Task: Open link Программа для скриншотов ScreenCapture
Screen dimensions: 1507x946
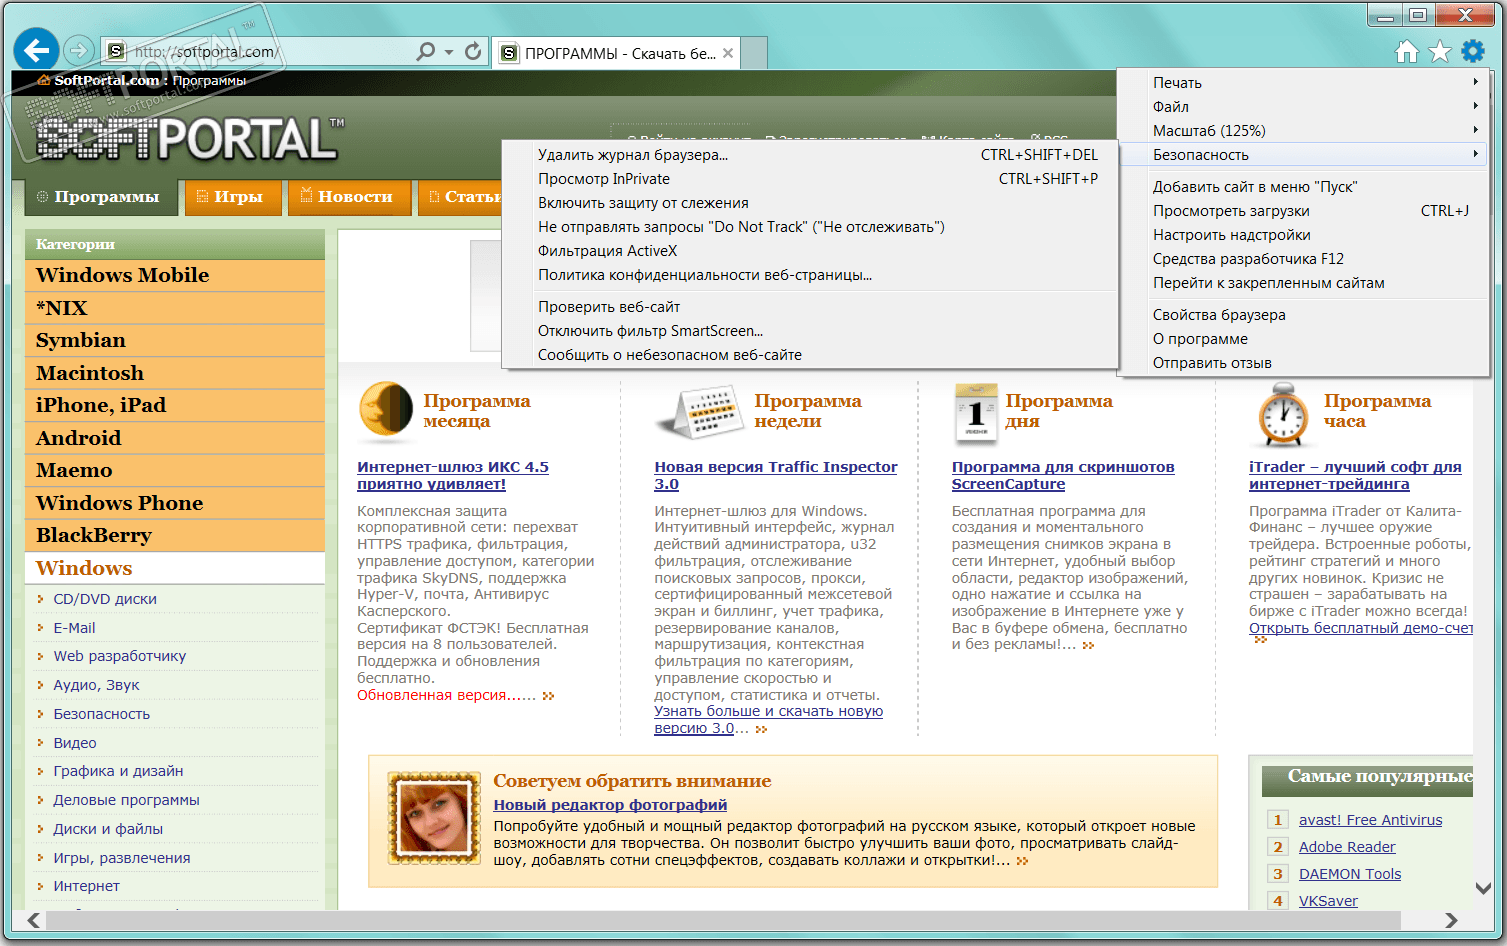Action: tap(1063, 475)
